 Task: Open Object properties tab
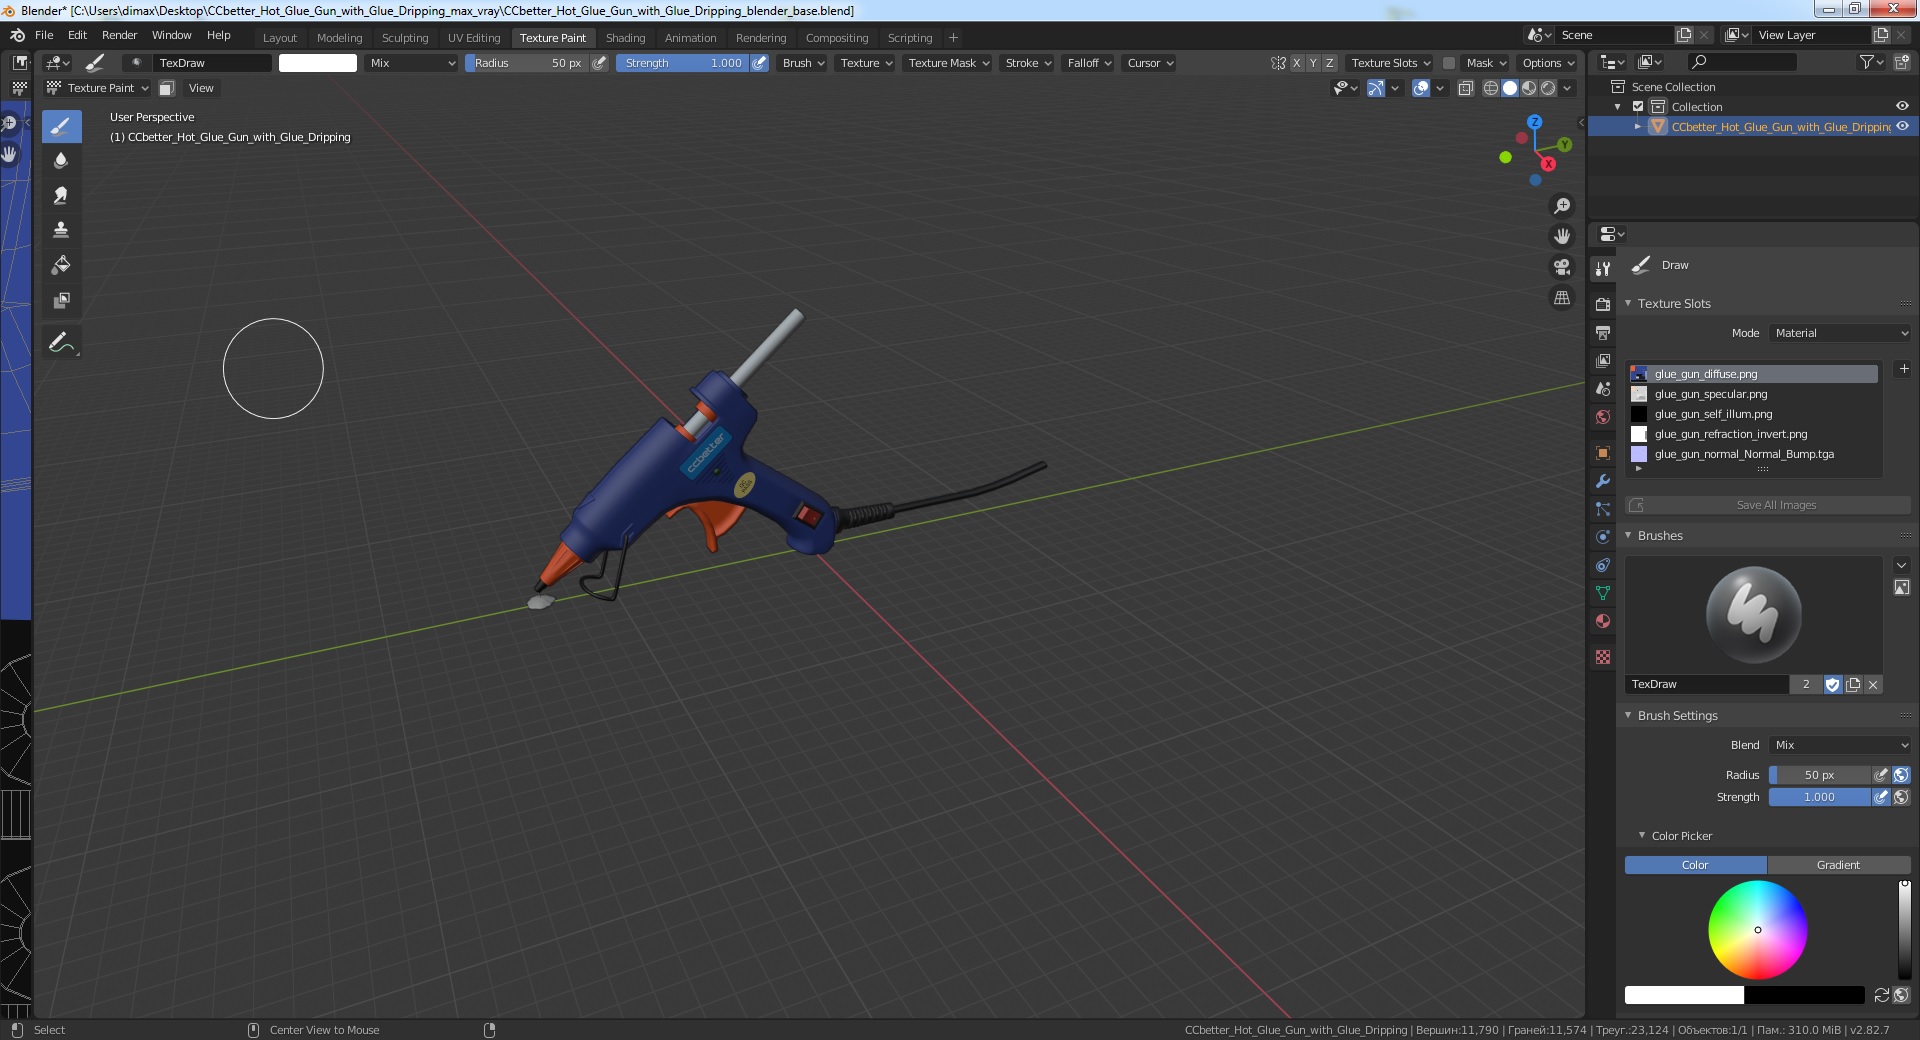pos(1603,453)
